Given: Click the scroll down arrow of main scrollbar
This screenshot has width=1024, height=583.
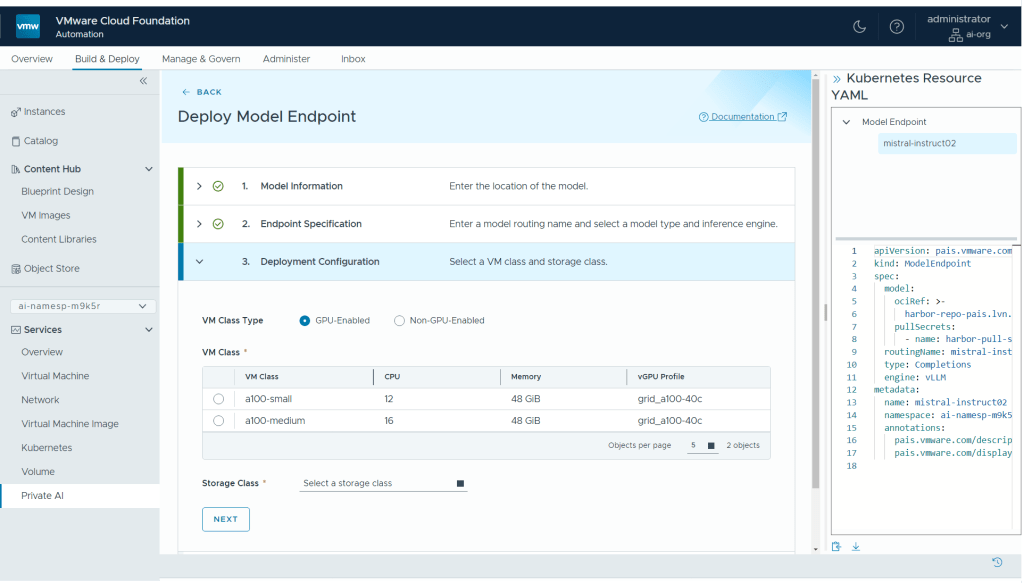Looking at the screenshot, I should pyautogui.click(x=815, y=550).
